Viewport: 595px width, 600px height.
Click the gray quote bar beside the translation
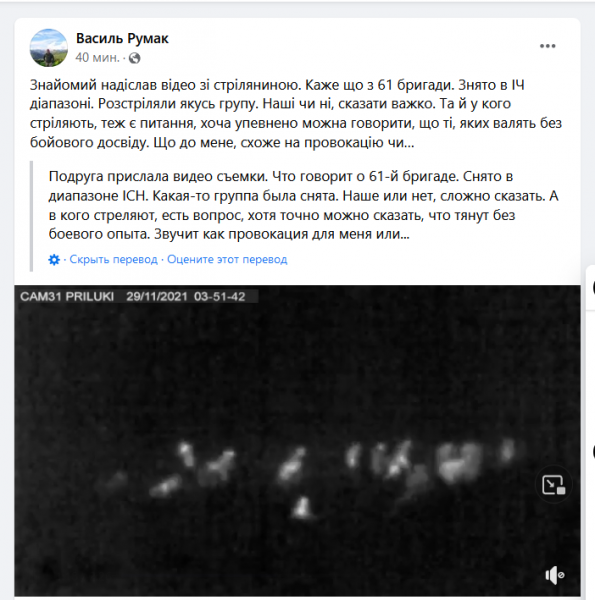[31, 216]
